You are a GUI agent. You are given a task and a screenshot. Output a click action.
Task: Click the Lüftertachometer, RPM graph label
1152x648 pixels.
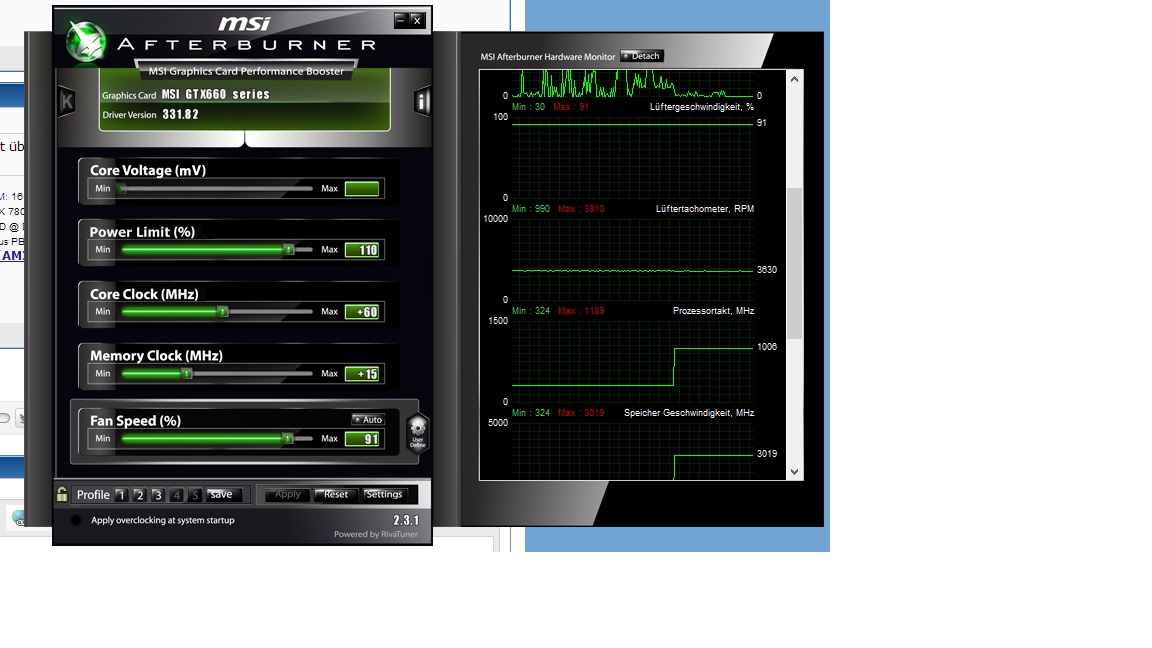tap(705, 209)
